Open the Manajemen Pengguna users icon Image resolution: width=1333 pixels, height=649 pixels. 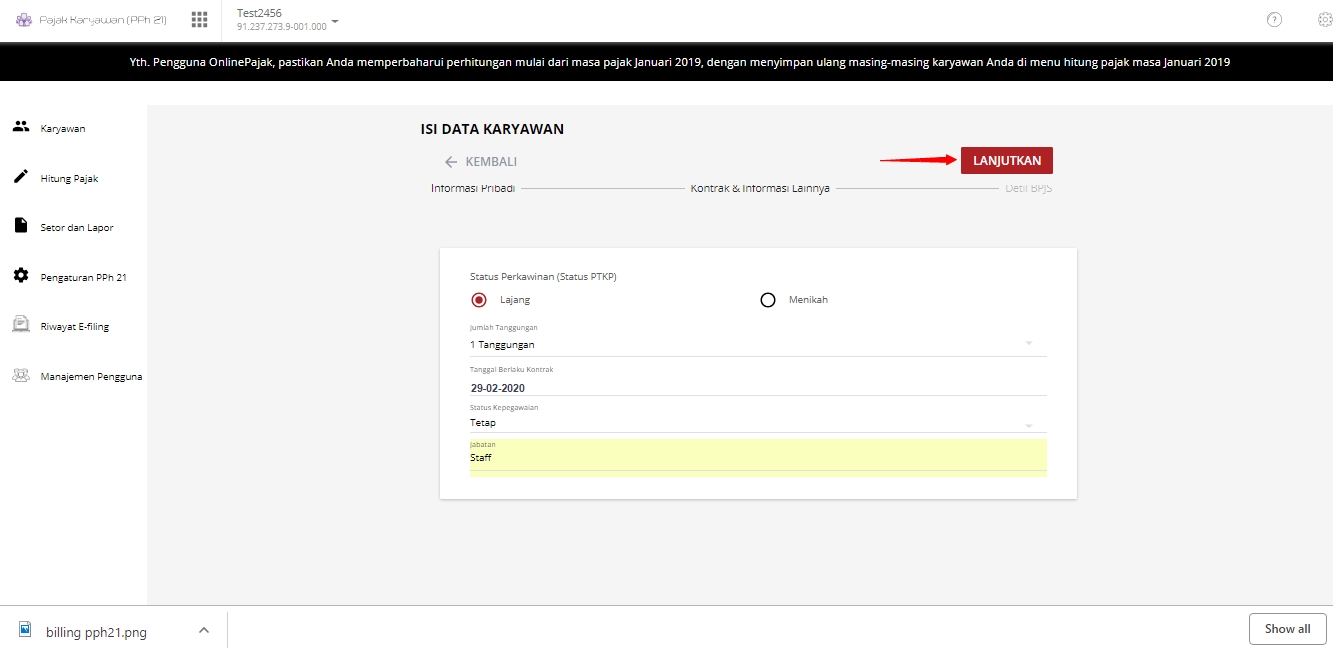21,376
